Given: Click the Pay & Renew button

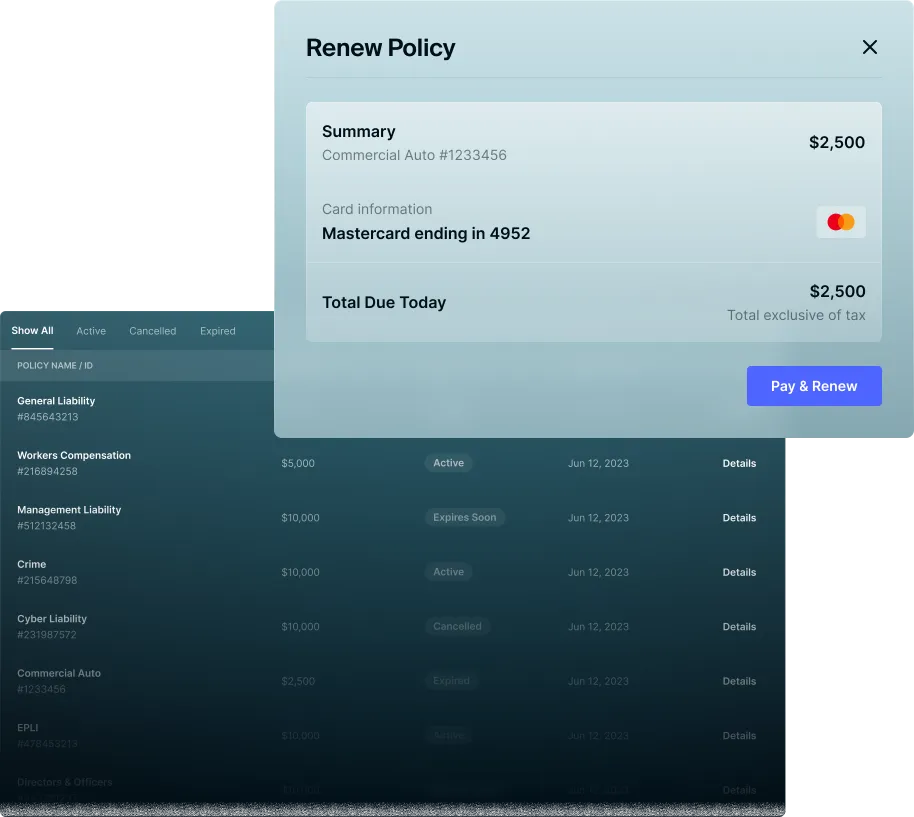Looking at the screenshot, I should pyautogui.click(x=814, y=386).
